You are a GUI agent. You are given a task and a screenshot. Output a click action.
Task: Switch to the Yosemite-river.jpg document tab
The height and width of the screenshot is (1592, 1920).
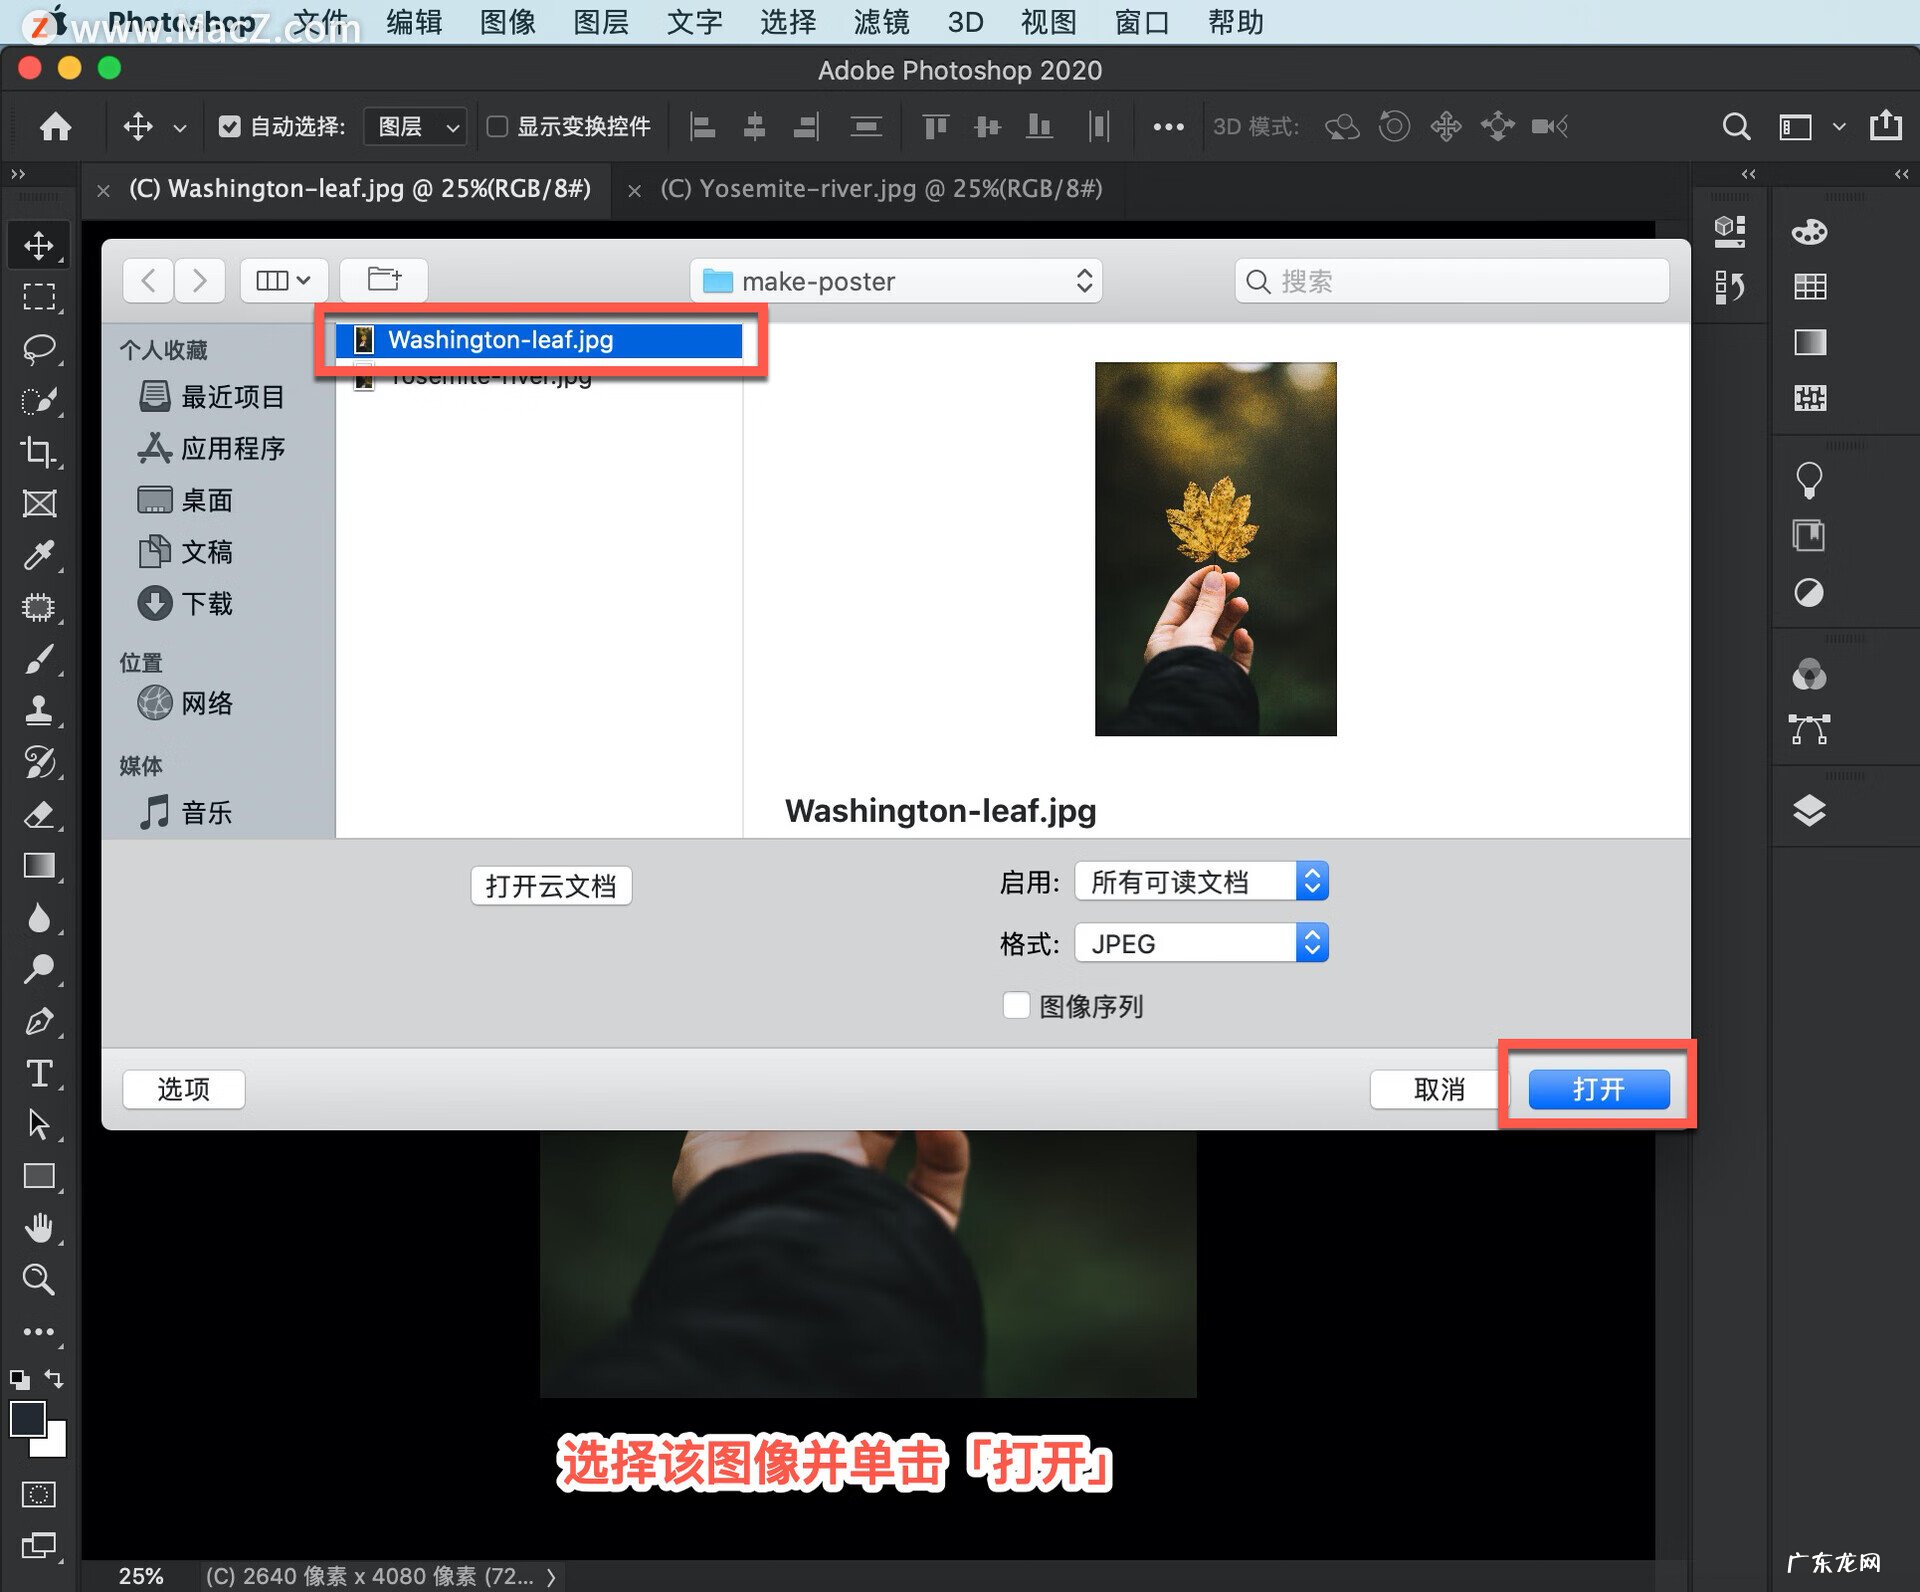[880, 188]
